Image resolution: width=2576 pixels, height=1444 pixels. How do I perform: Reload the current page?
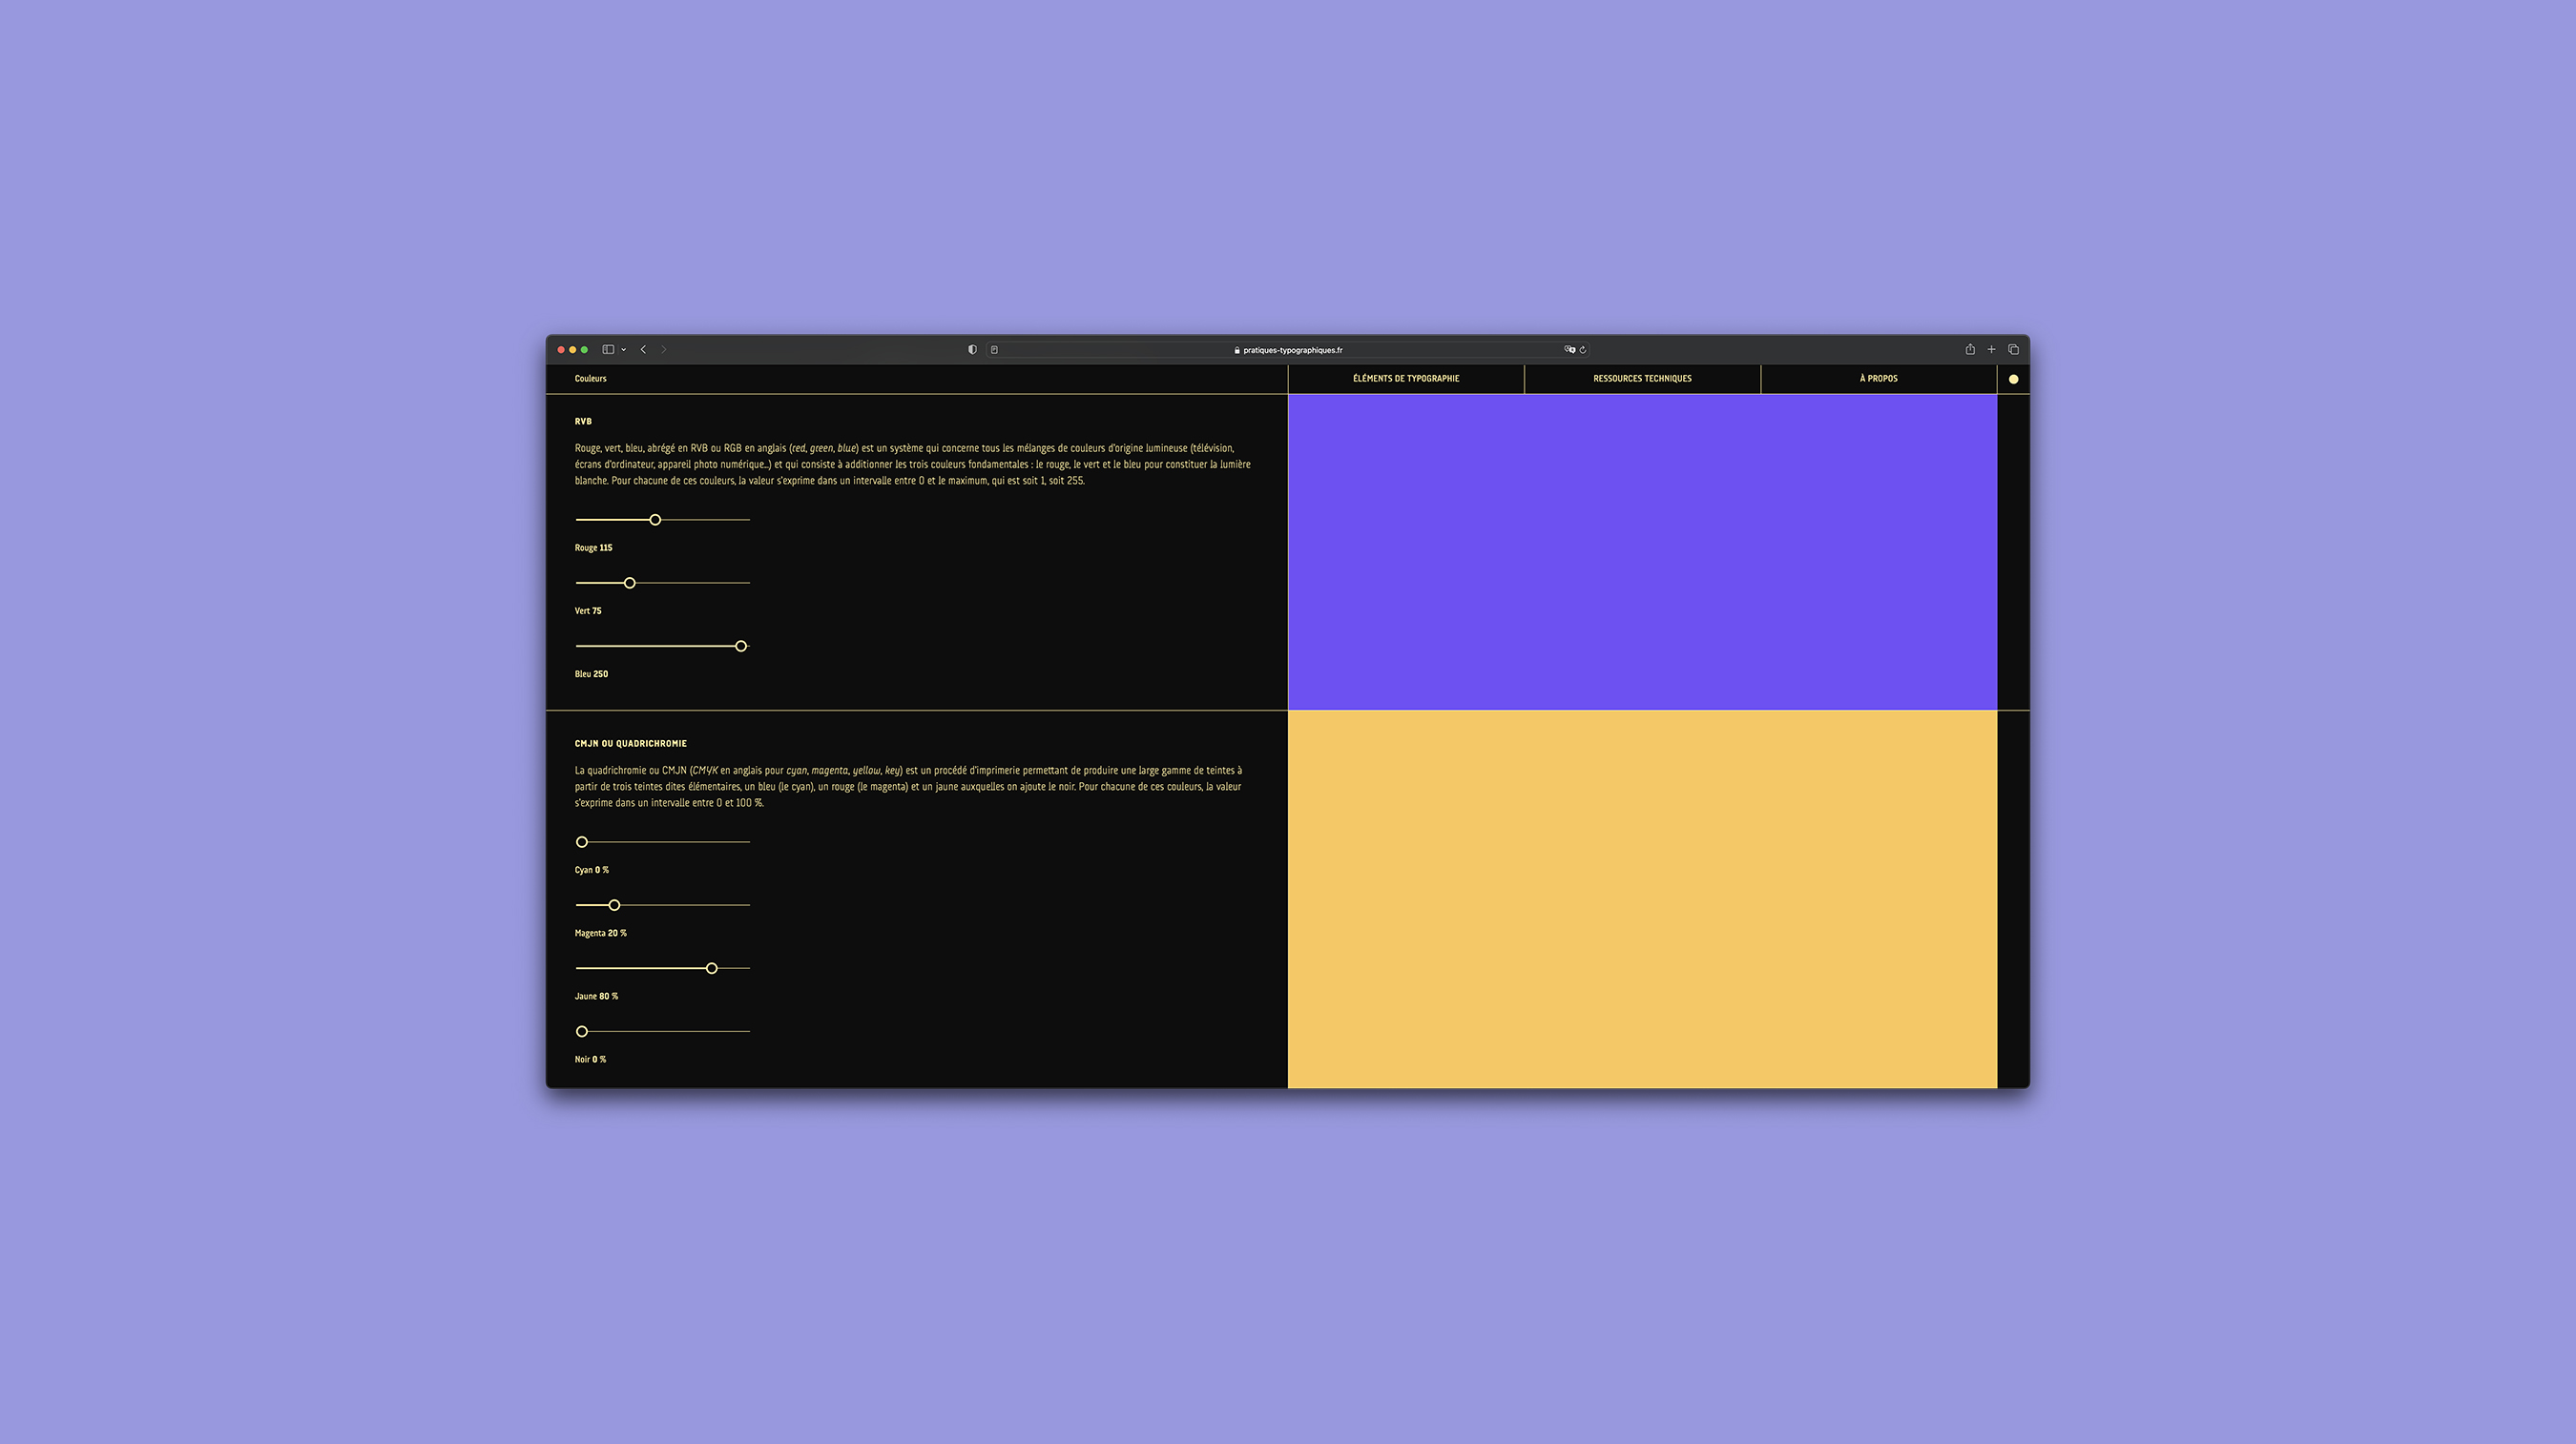(1582, 350)
